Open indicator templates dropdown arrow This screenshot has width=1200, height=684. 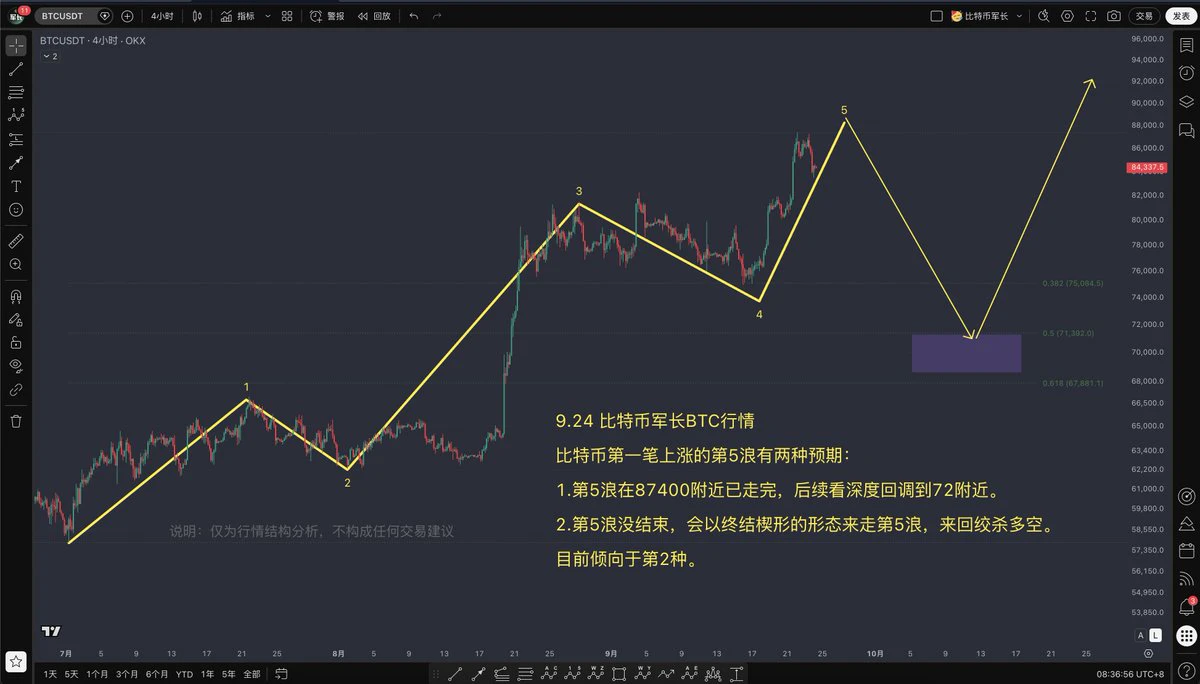click(267, 16)
